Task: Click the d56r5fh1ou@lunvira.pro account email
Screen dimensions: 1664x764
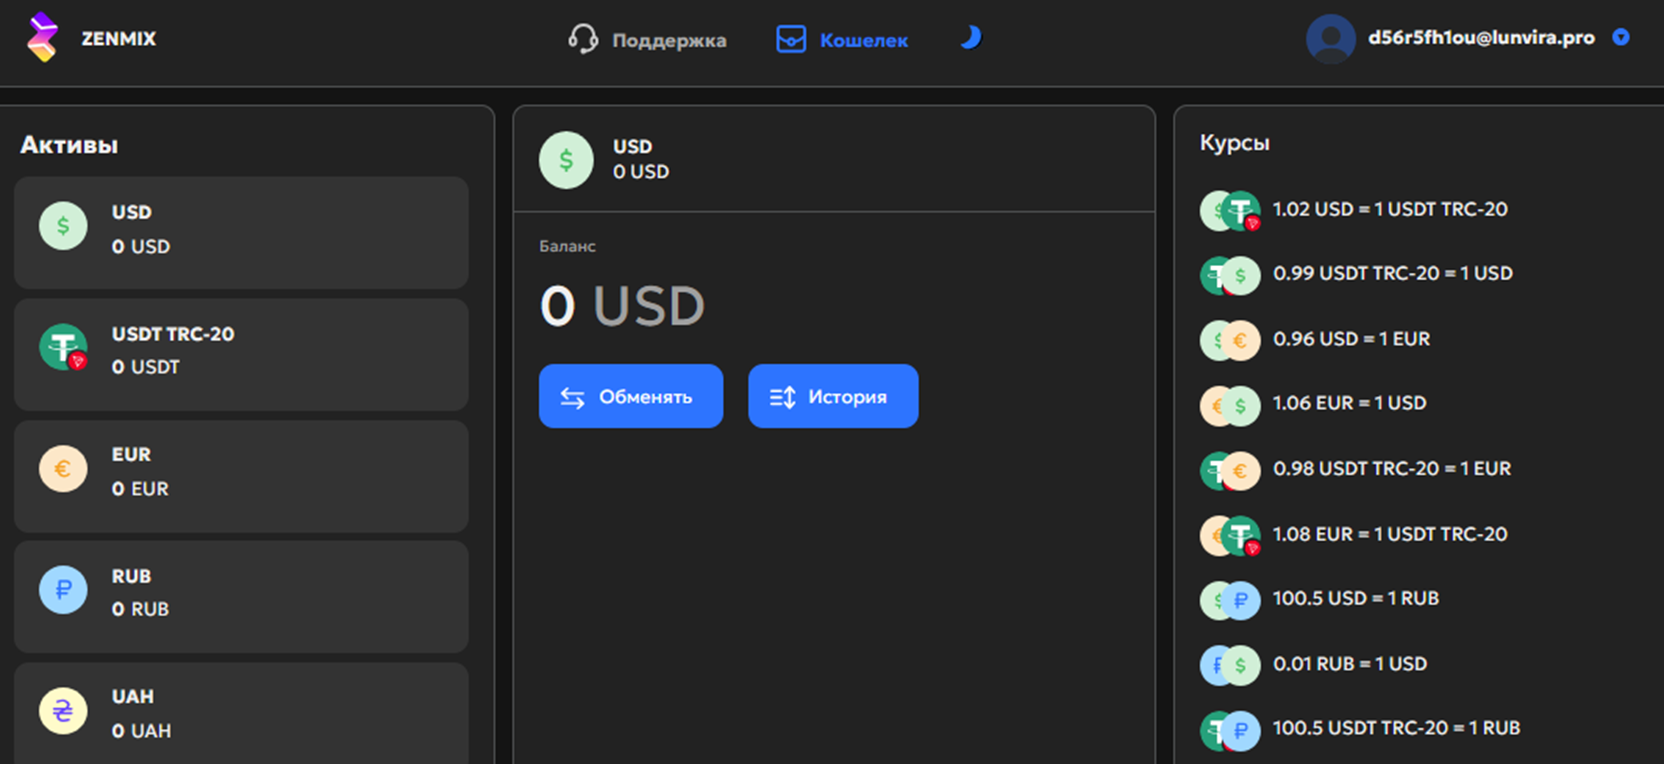Action: (1481, 38)
